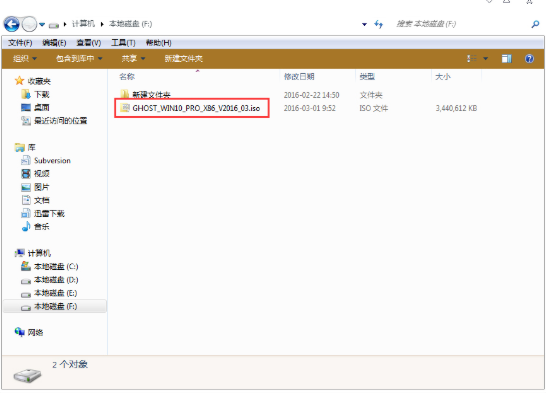Click the search box for 本地磁盘 (F:)
This screenshot has width=546, height=393.
coord(460,24)
